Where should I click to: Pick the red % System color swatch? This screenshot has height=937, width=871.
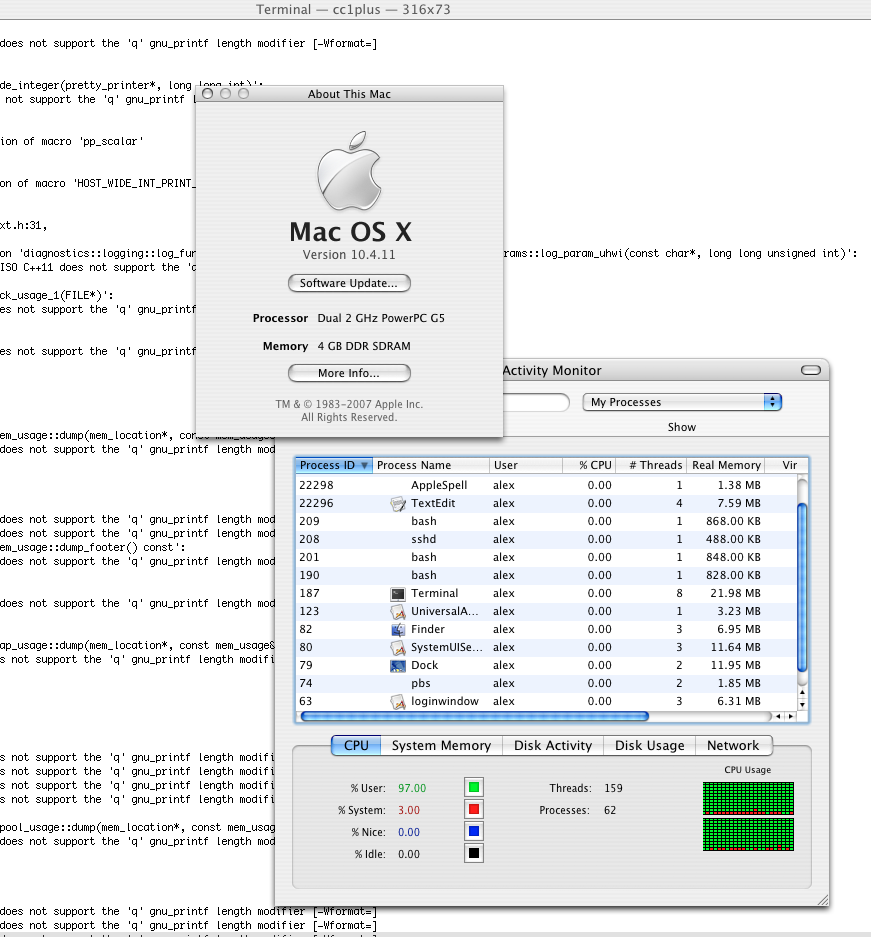click(x=474, y=809)
